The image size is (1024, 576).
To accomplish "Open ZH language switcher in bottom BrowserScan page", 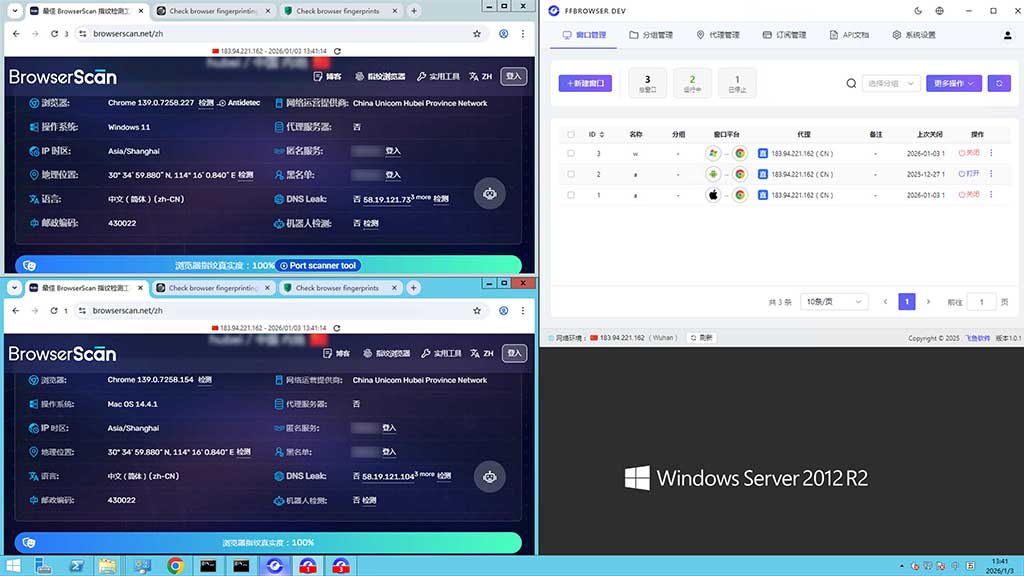I will click(x=481, y=353).
